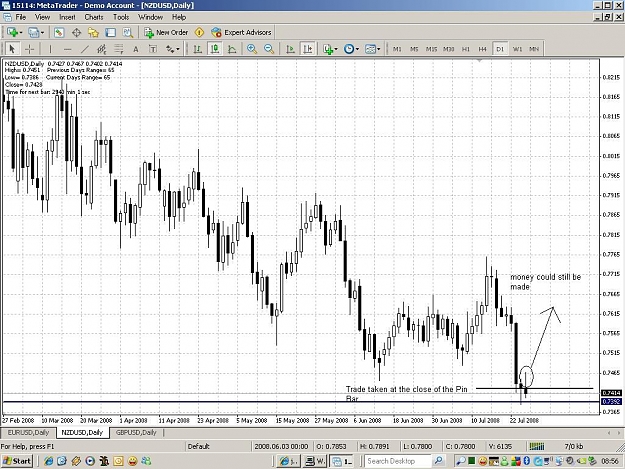Click the Windows Start button
The image size is (625, 469).
[x=17, y=461]
